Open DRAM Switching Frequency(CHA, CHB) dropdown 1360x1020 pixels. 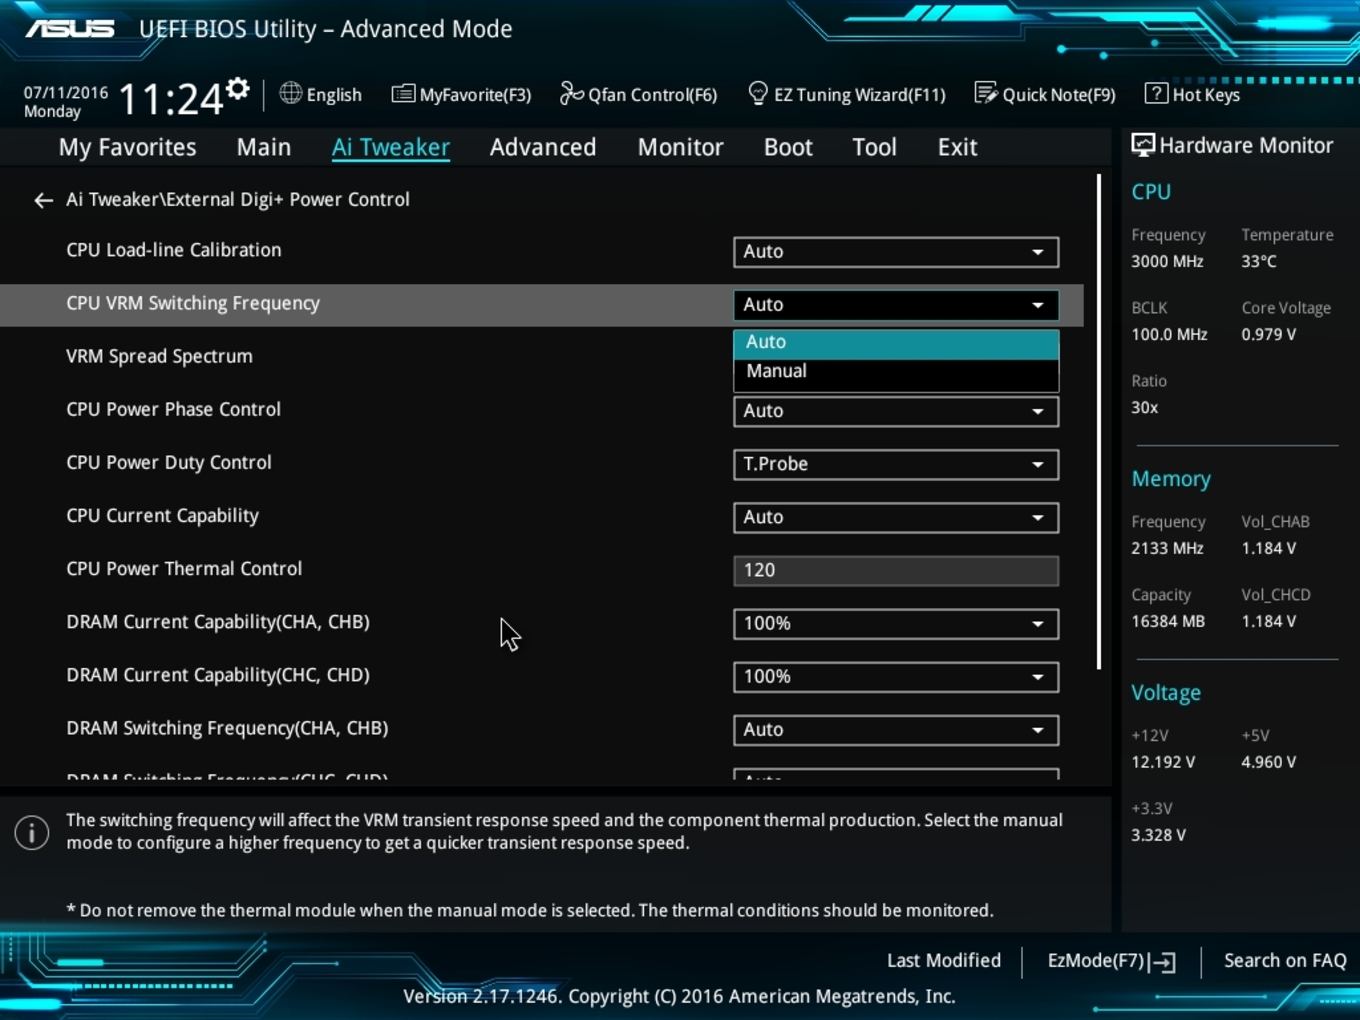896,729
